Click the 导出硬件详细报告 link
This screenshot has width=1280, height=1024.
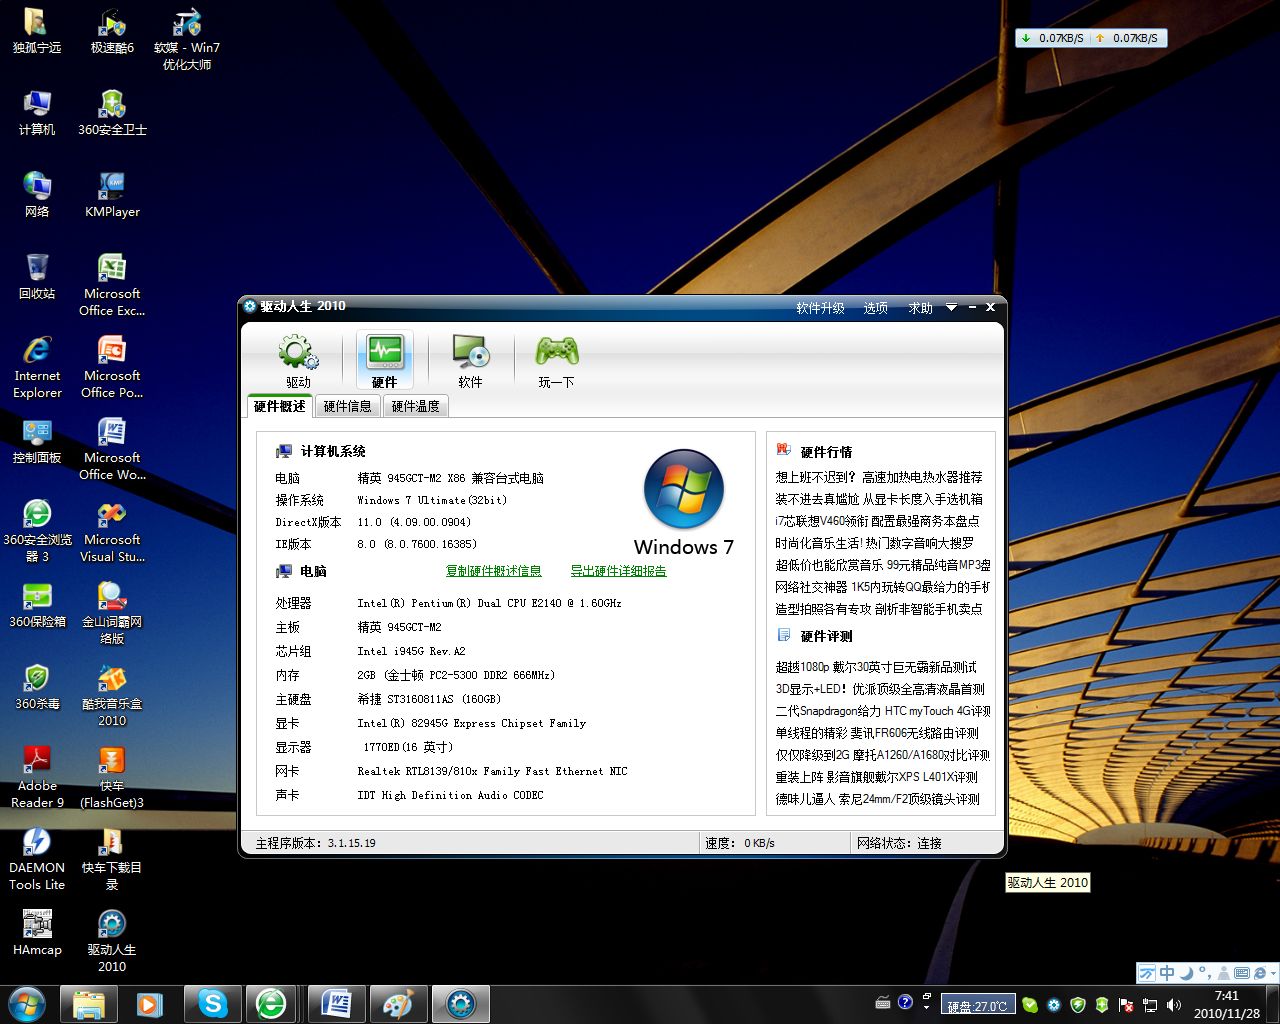[618, 571]
